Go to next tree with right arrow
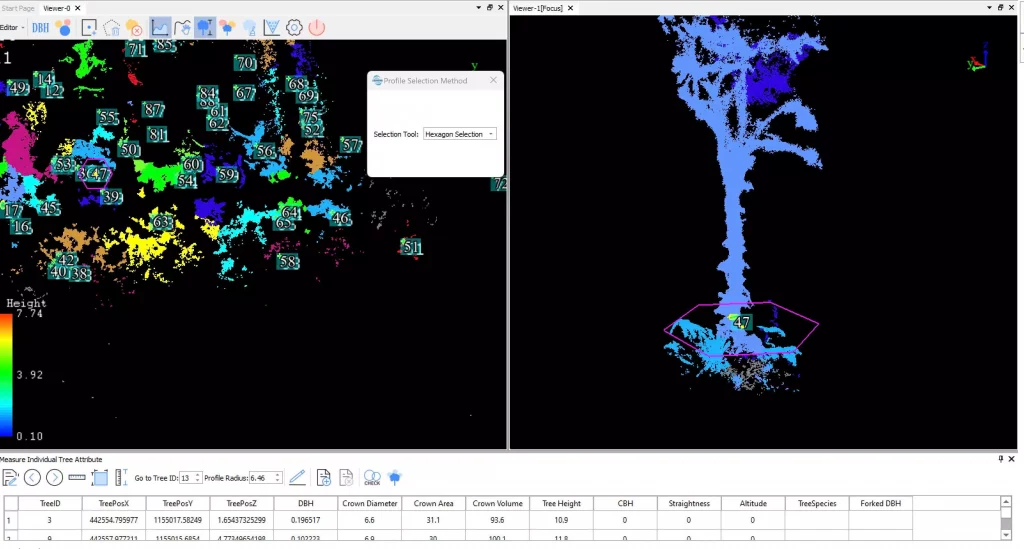This screenshot has width=1024, height=549. (x=54, y=478)
